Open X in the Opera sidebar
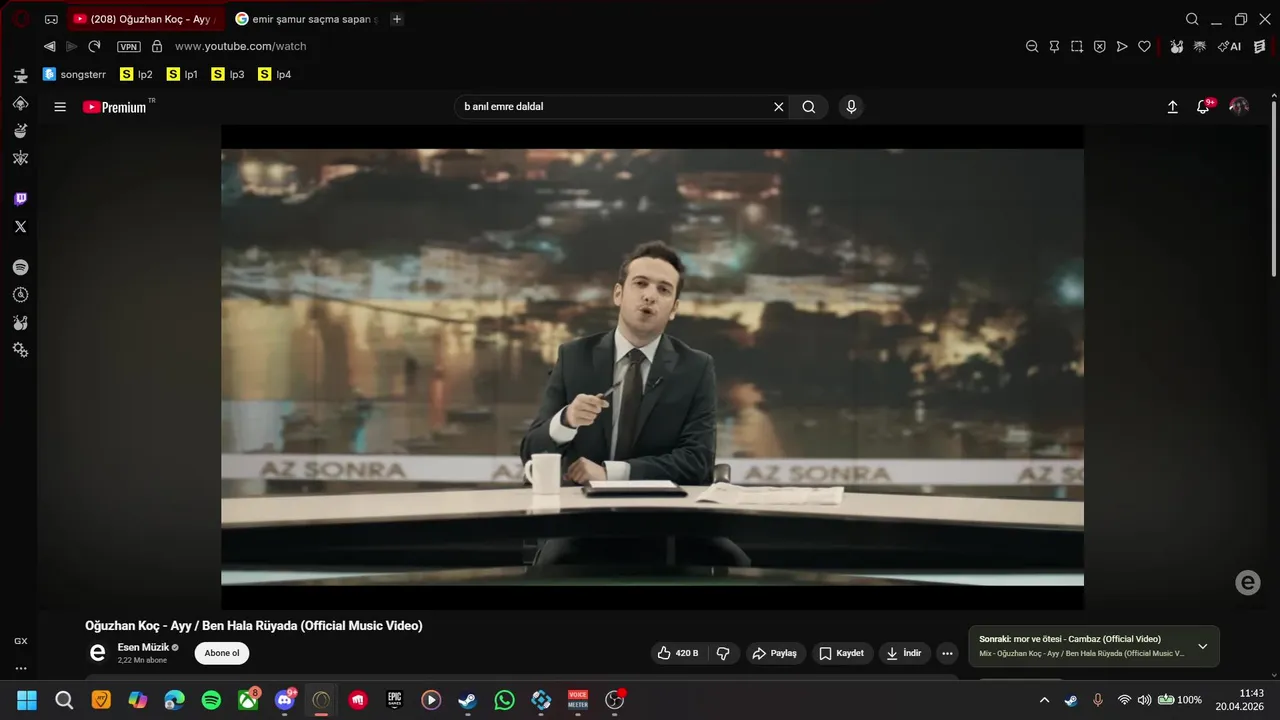The height and width of the screenshot is (720, 1280). pos(20,227)
